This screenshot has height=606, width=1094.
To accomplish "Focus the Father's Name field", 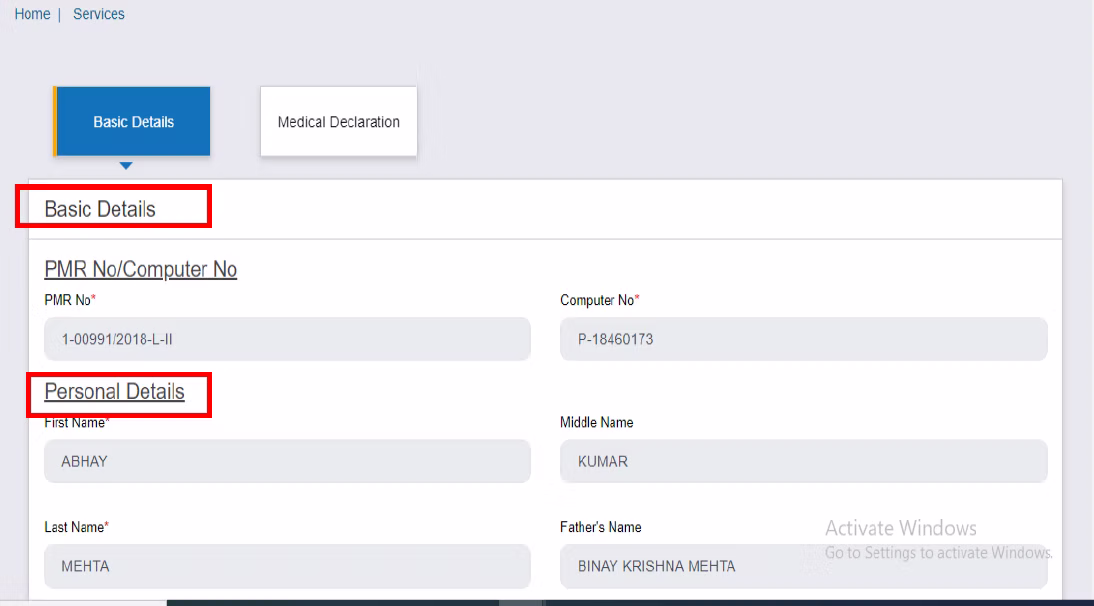I will pyautogui.click(x=804, y=566).
